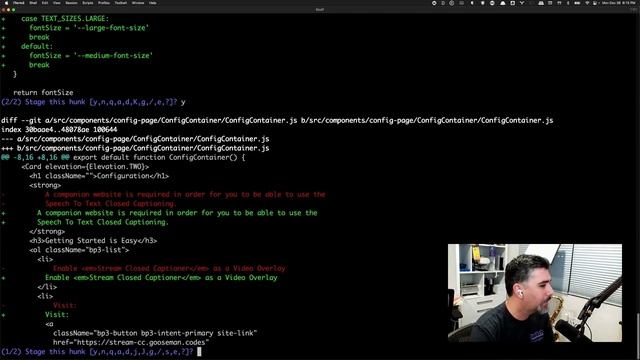Click the opening '<strong>' tag line
The image size is (640, 360).
pos(45,185)
